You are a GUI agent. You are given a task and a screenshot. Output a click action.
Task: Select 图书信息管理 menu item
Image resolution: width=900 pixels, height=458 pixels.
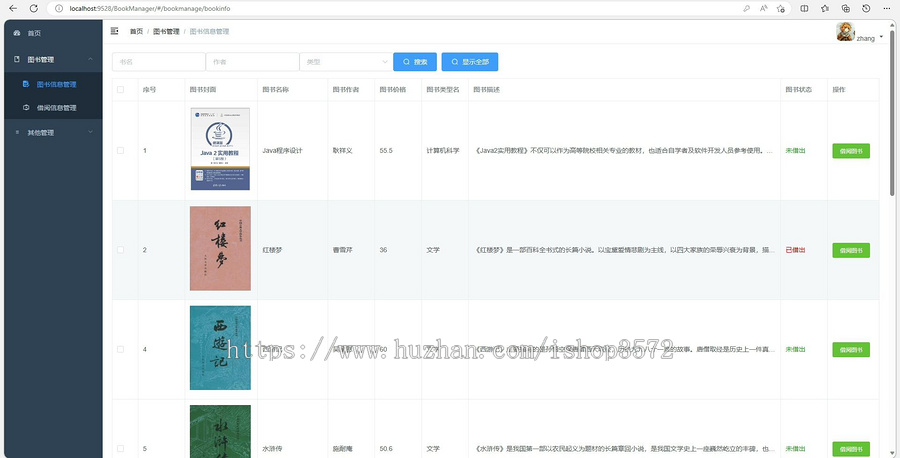coord(53,84)
